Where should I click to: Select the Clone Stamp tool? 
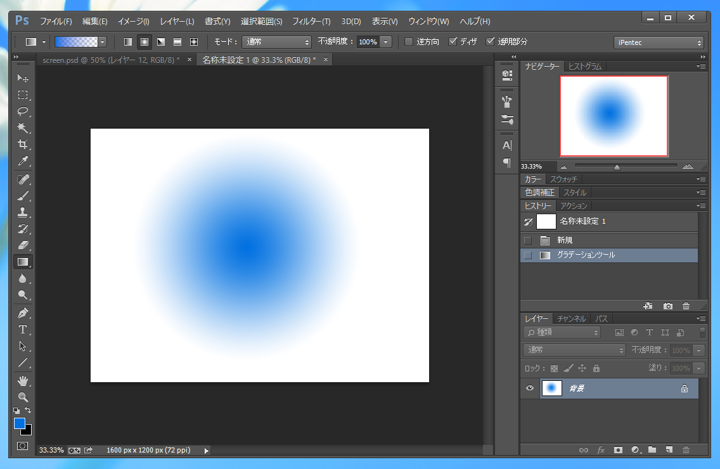[22, 212]
